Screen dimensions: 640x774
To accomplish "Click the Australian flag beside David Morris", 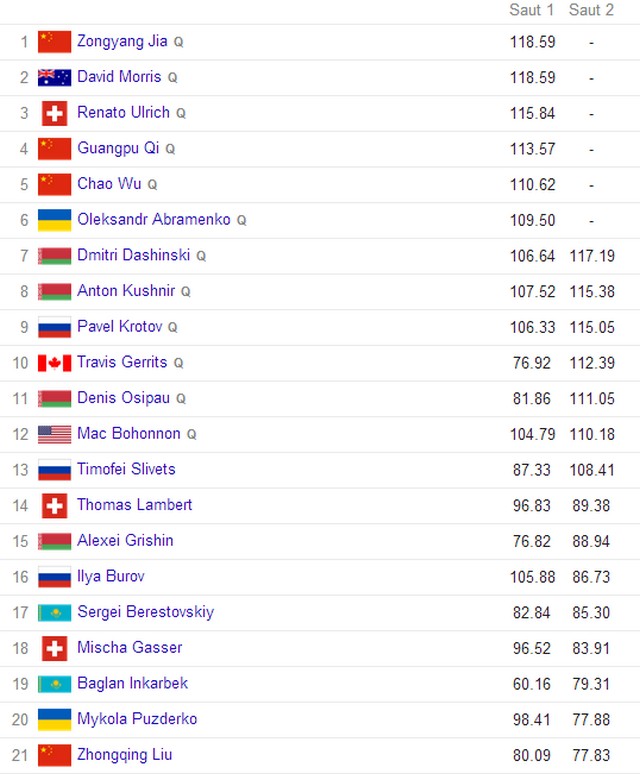I will 54,77.
